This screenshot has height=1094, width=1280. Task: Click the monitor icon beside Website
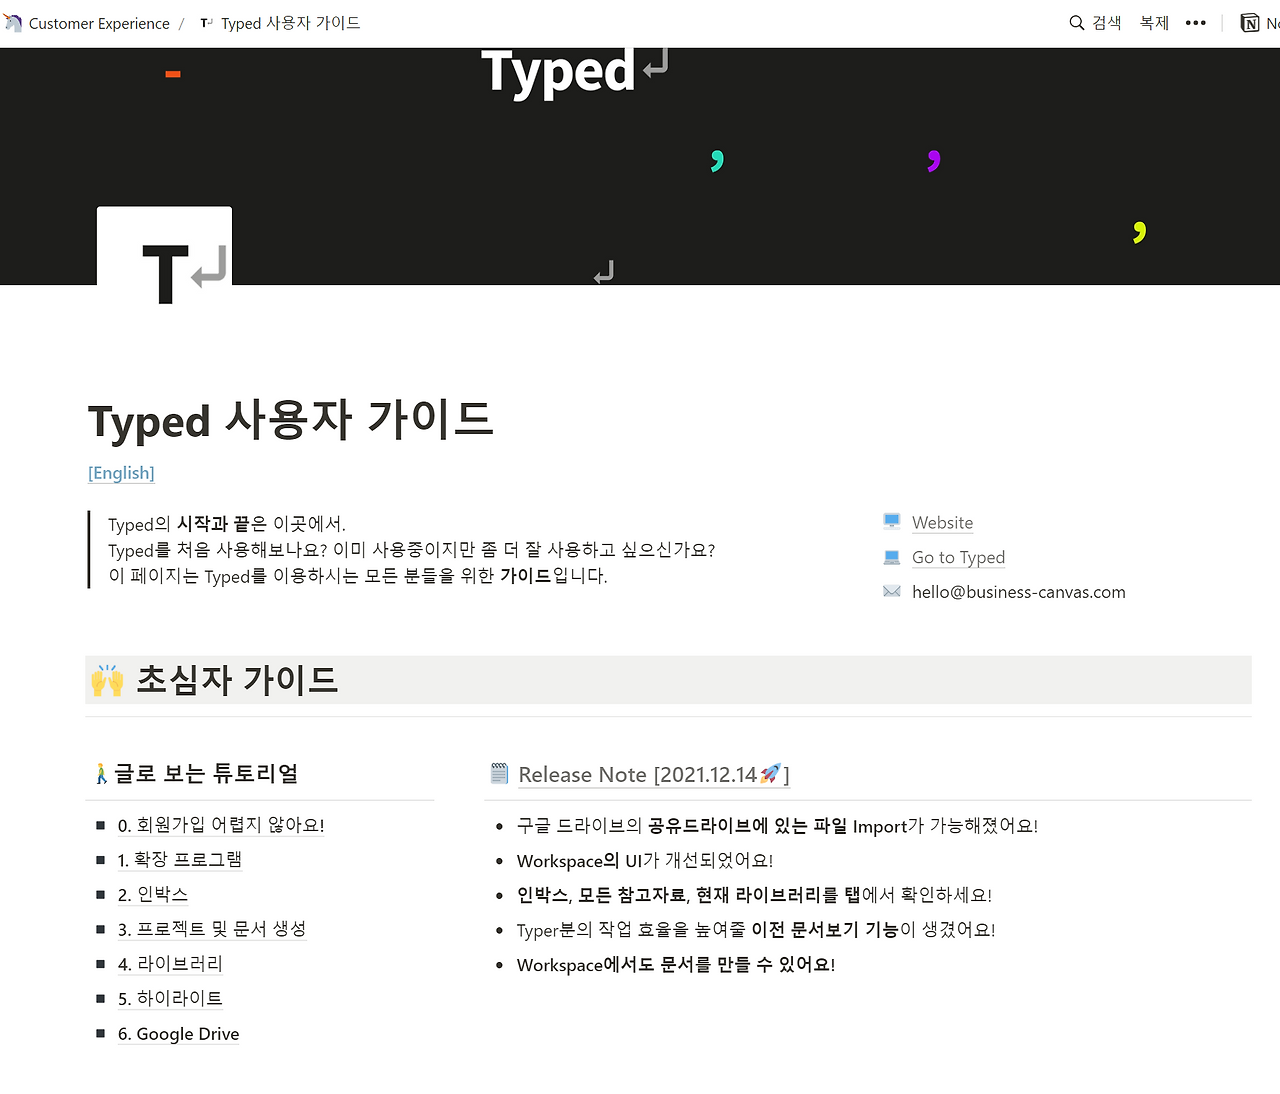(892, 521)
